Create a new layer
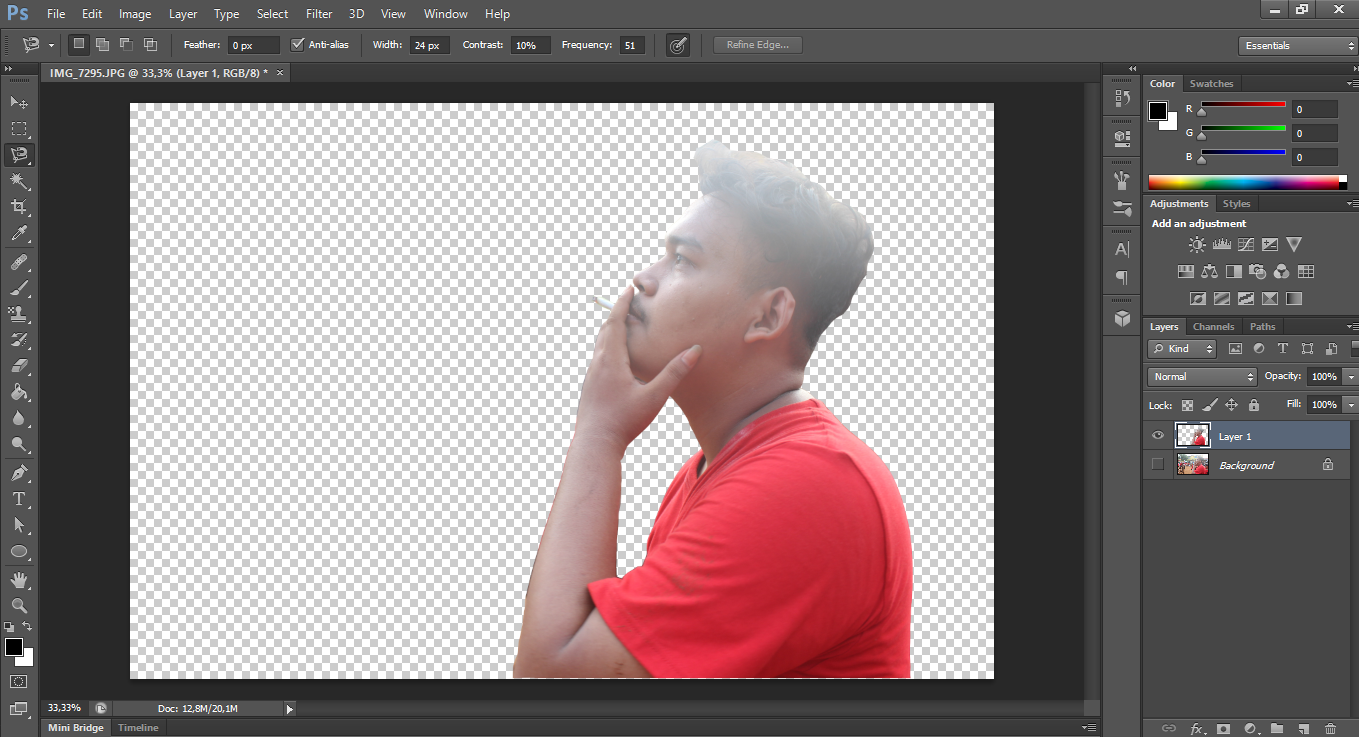Image resolution: width=1359 pixels, height=737 pixels. pos(1303,729)
